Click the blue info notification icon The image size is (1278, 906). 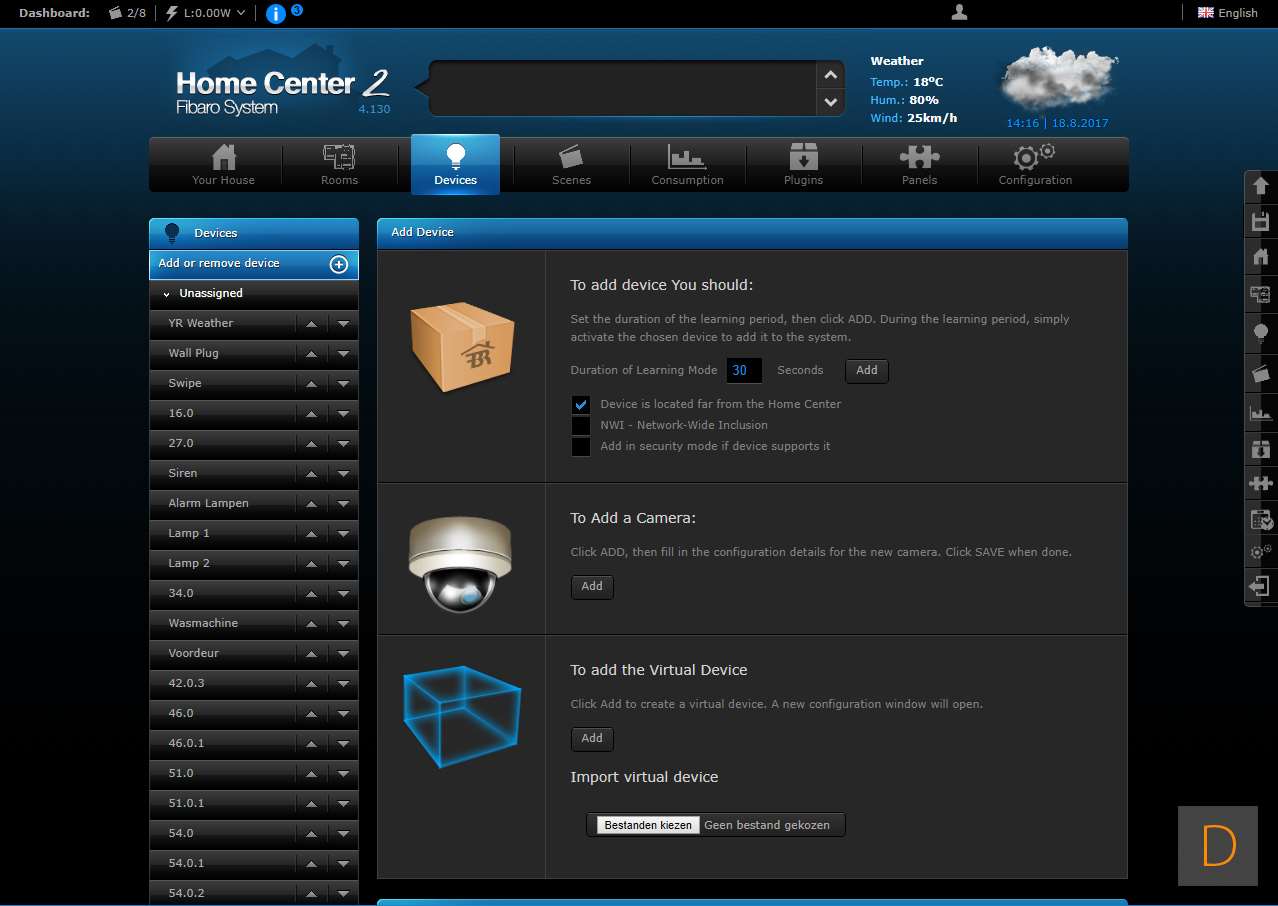pyautogui.click(x=276, y=14)
